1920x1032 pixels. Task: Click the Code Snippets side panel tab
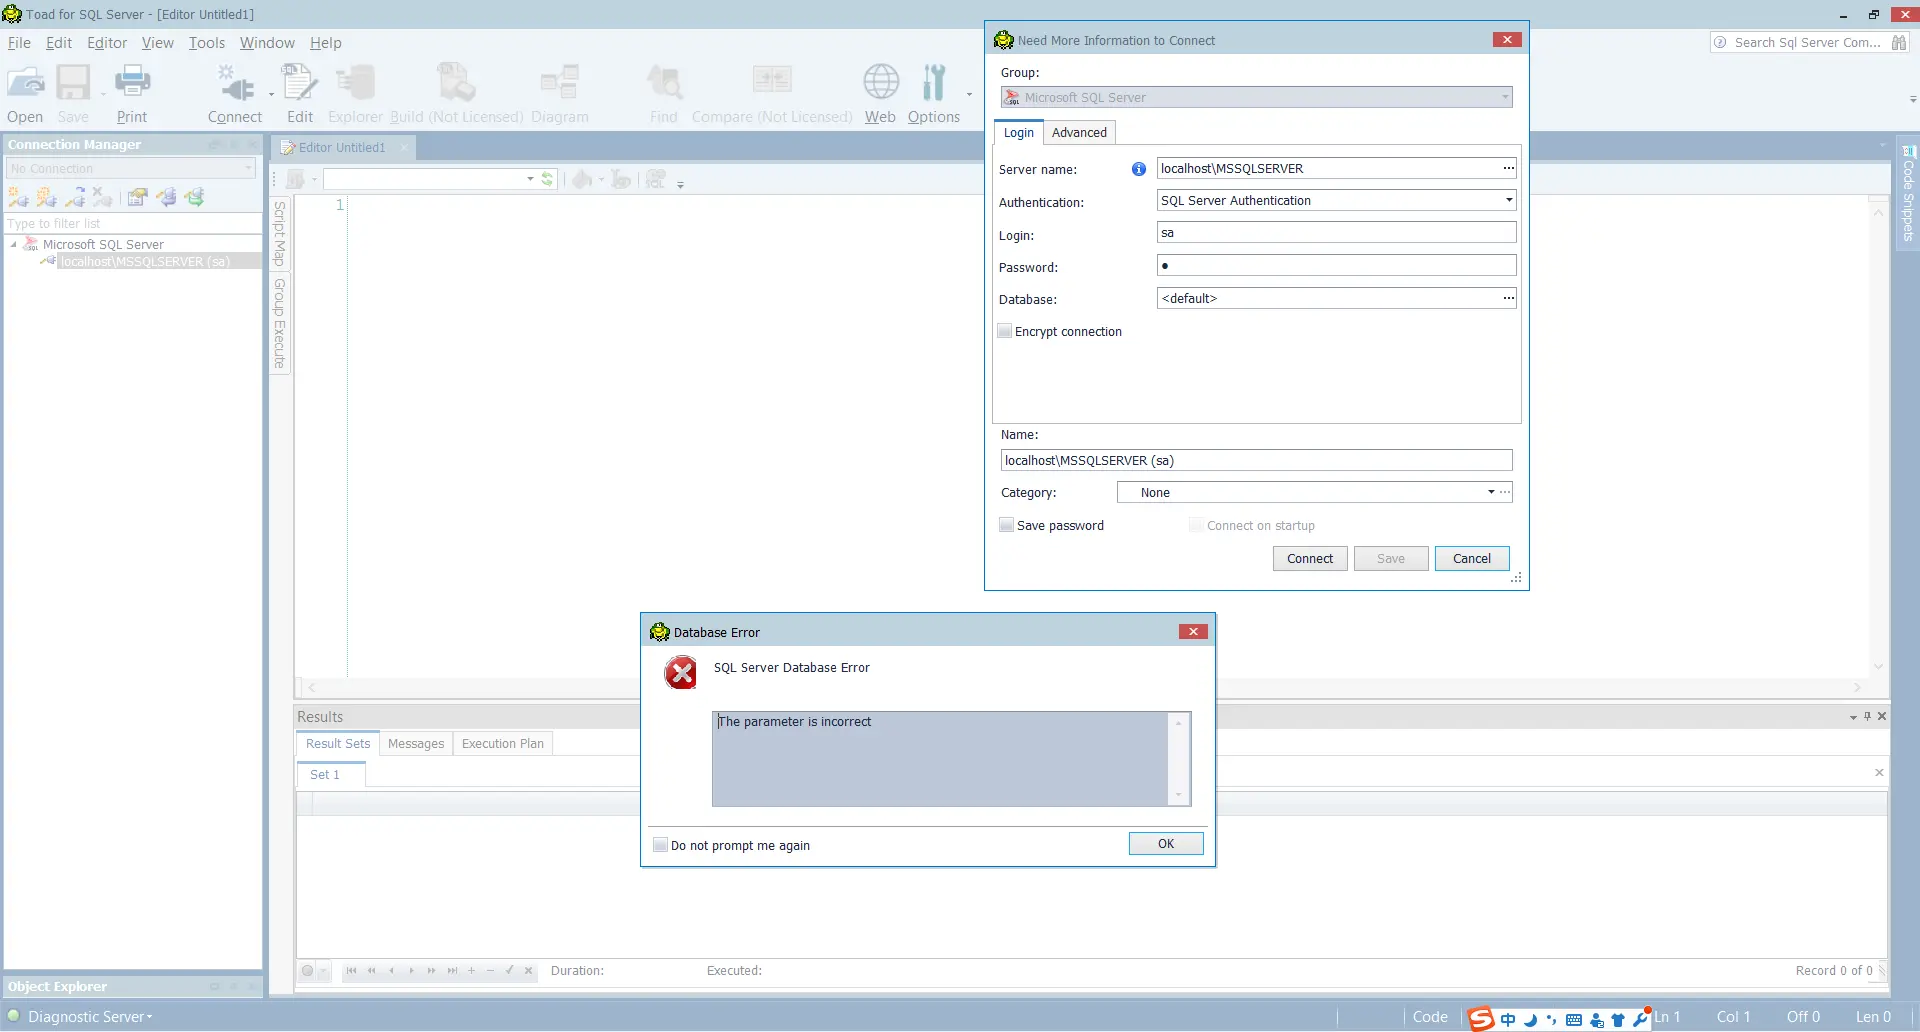(1908, 194)
